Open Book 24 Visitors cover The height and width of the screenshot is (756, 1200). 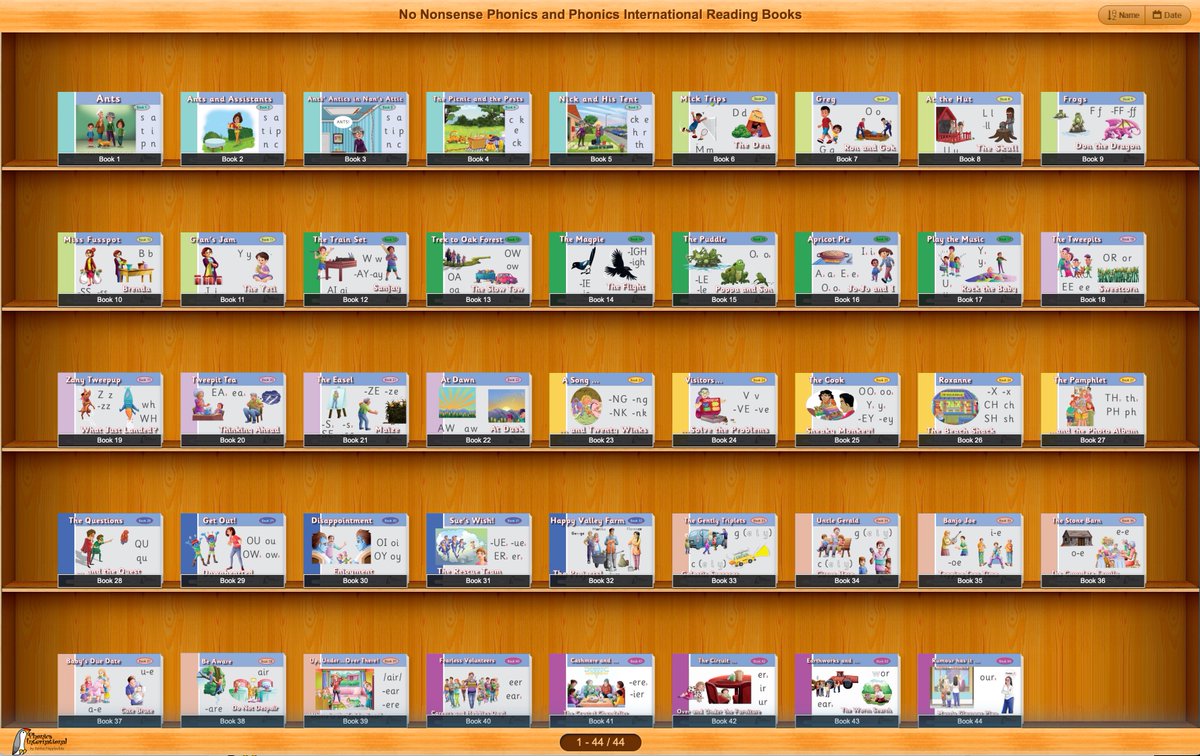tap(725, 410)
